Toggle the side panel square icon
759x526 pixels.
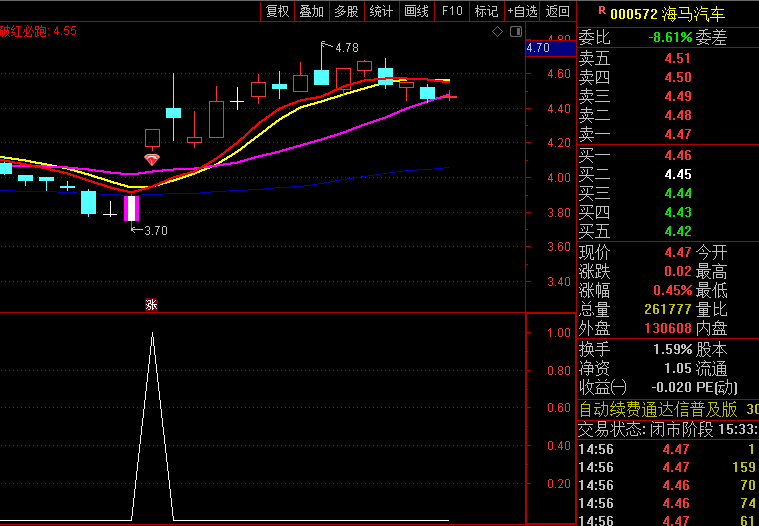(516, 32)
